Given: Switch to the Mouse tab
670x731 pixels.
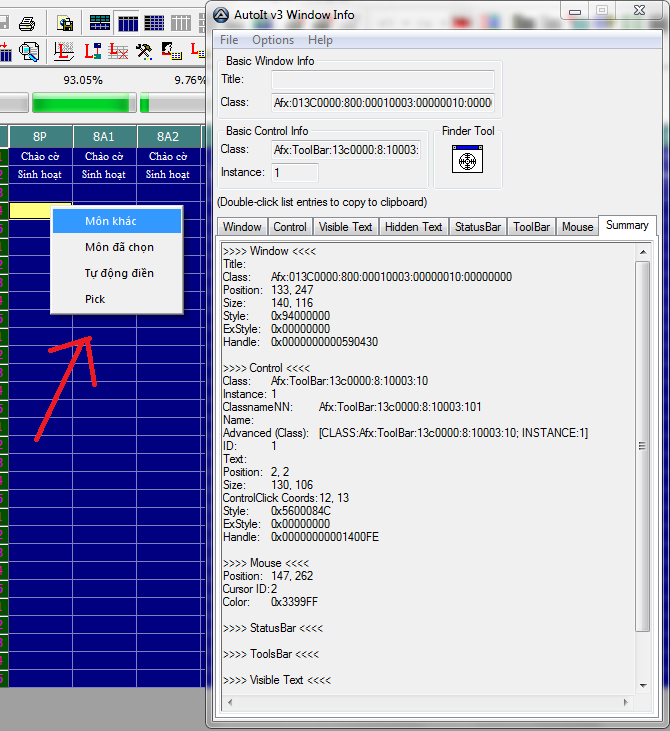Looking at the screenshot, I should [577, 227].
